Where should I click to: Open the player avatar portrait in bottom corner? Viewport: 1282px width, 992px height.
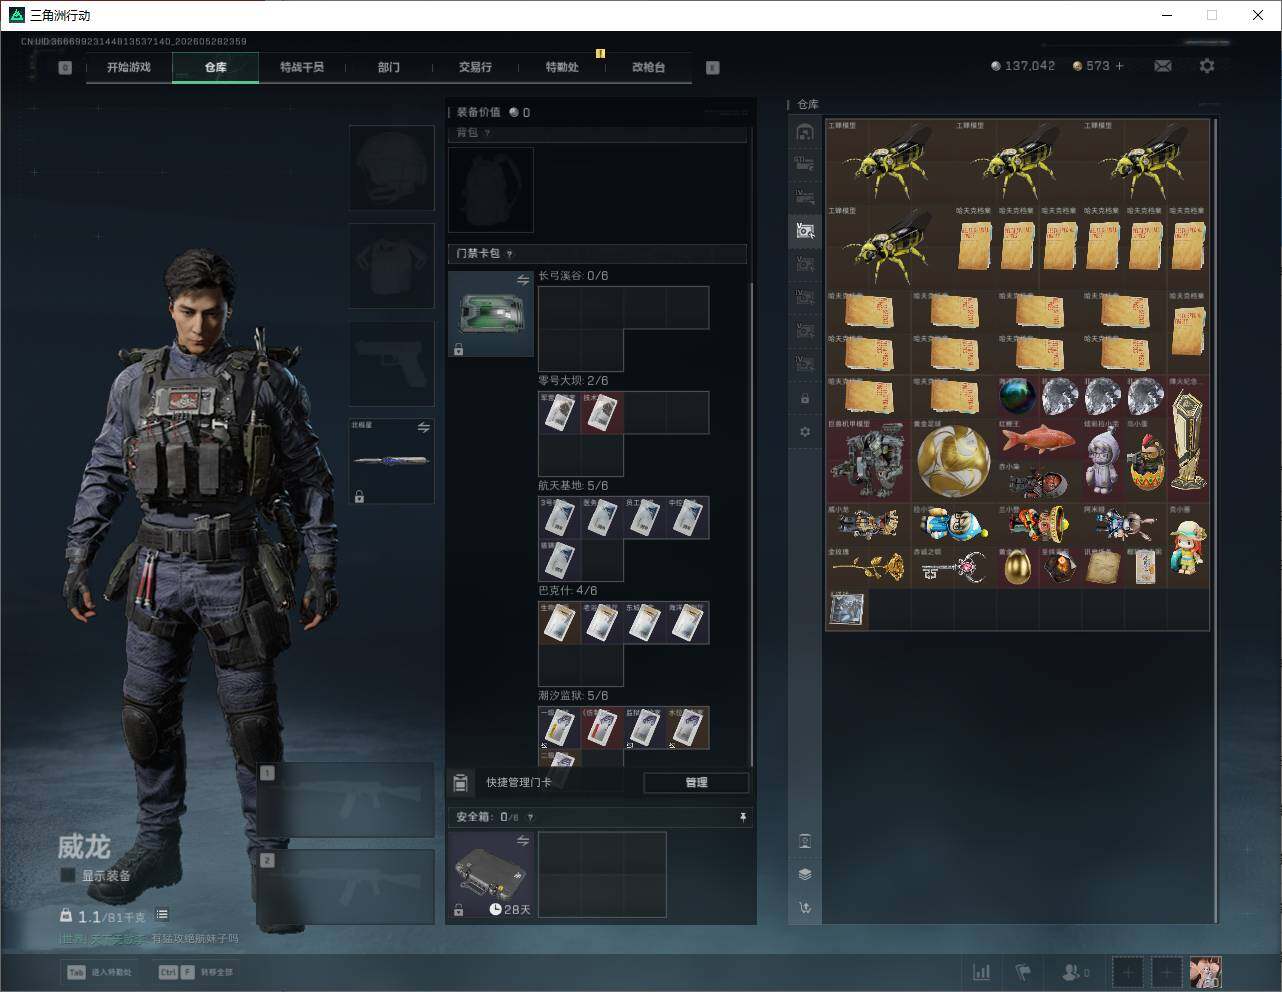click(x=1205, y=972)
